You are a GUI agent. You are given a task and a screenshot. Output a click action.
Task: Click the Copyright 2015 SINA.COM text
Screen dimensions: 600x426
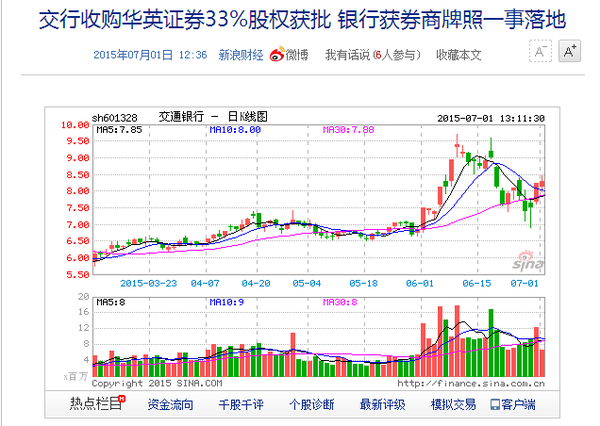pyautogui.click(x=157, y=383)
